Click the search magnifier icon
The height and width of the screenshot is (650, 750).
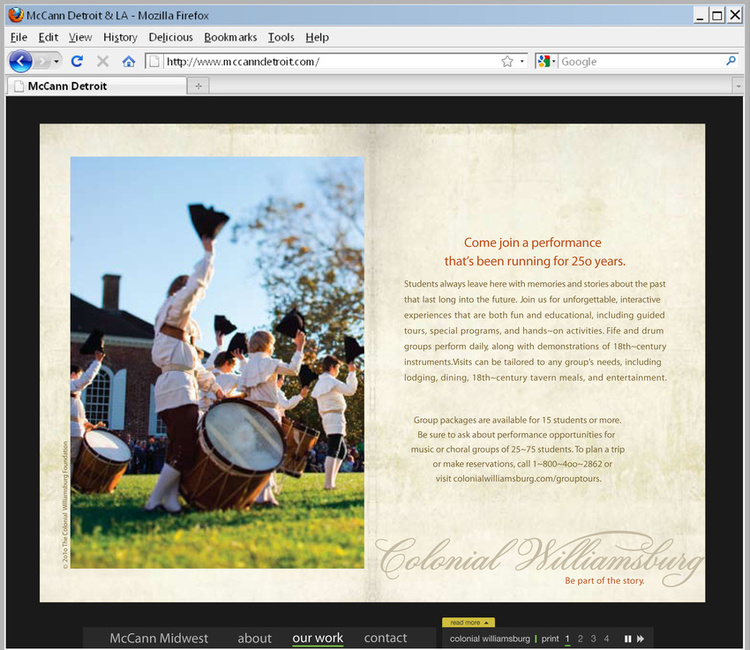click(x=731, y=61)
